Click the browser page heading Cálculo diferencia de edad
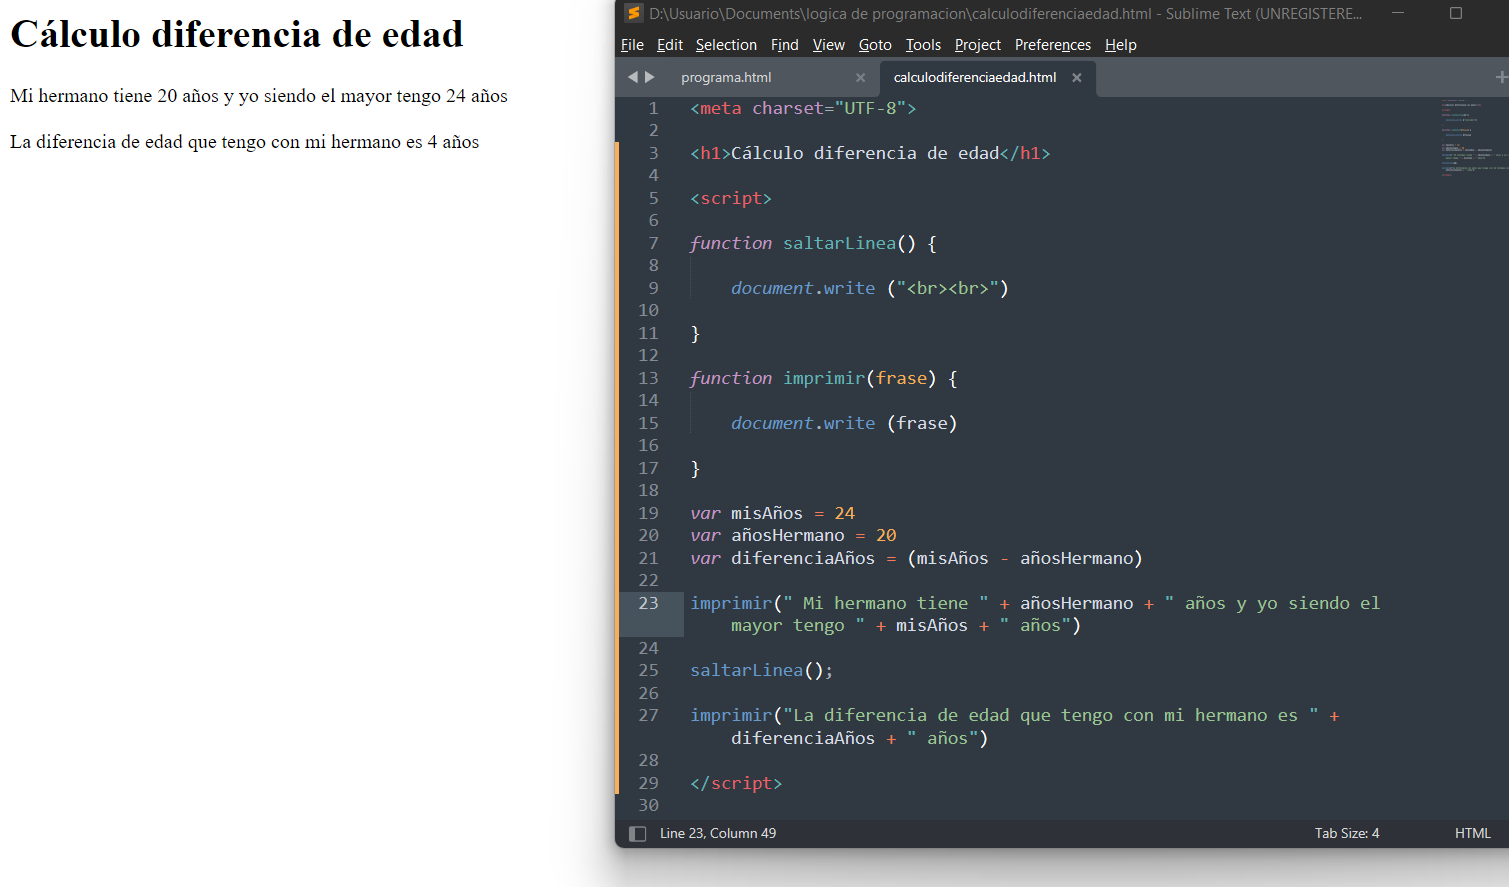Screen dimensions: 1509x887 237,34
